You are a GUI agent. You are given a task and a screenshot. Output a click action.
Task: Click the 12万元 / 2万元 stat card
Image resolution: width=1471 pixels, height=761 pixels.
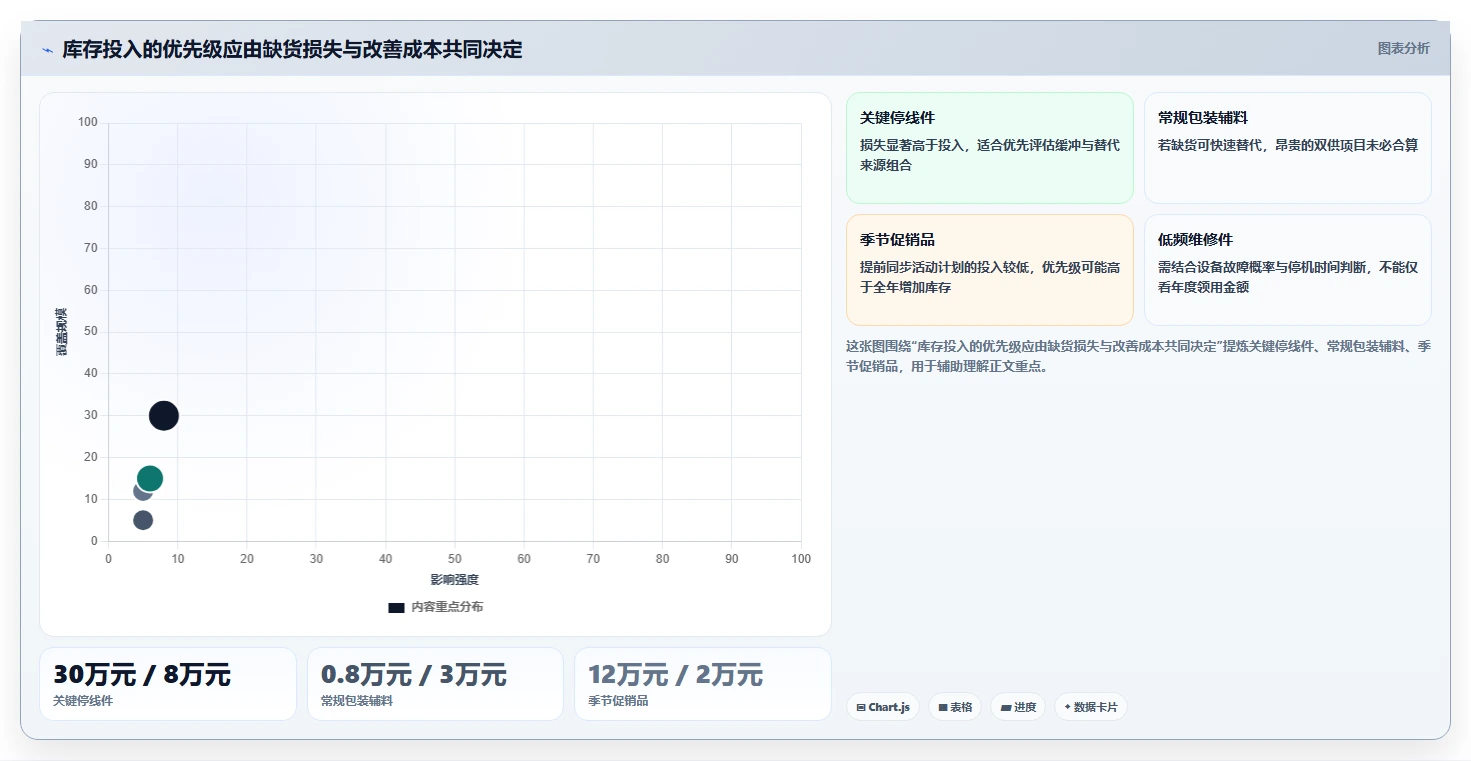tap(703, 684)
